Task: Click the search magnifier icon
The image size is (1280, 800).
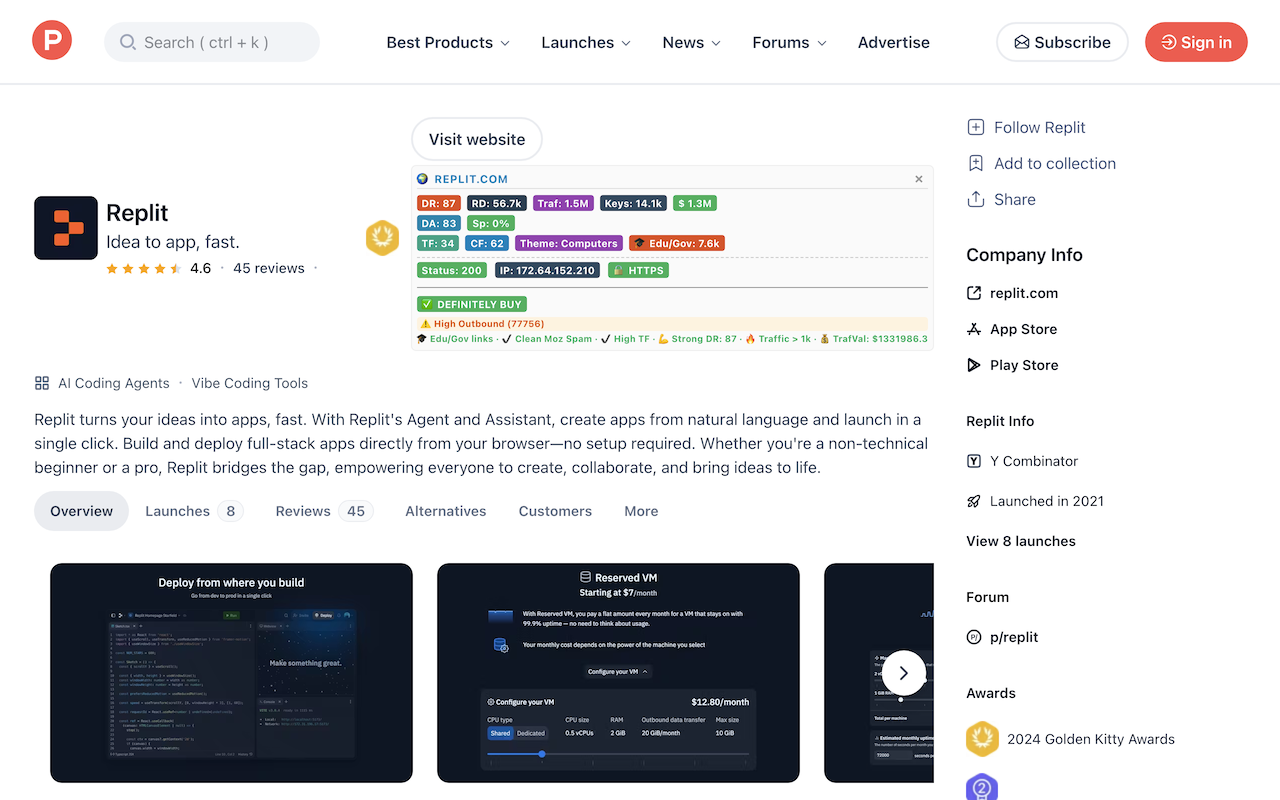Action: 128,42
